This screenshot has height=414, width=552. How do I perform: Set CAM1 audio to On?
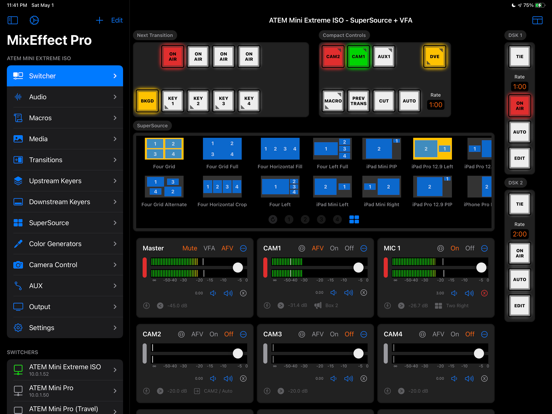334,248
